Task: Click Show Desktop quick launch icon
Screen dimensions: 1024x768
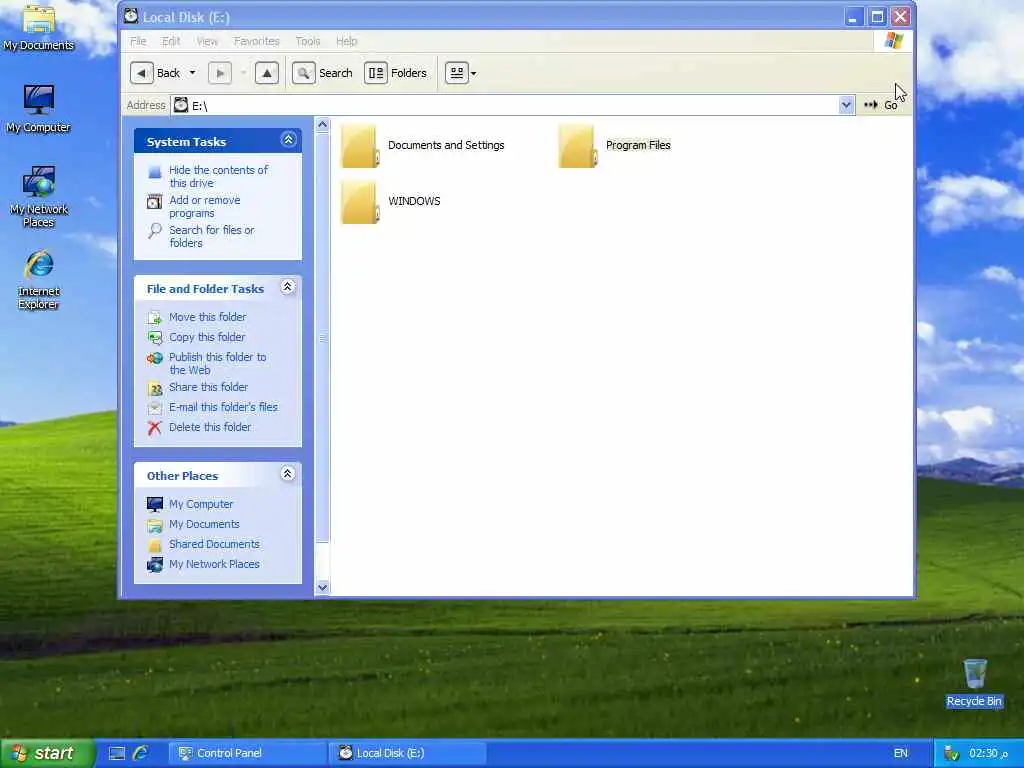Action: pos(117,753)
